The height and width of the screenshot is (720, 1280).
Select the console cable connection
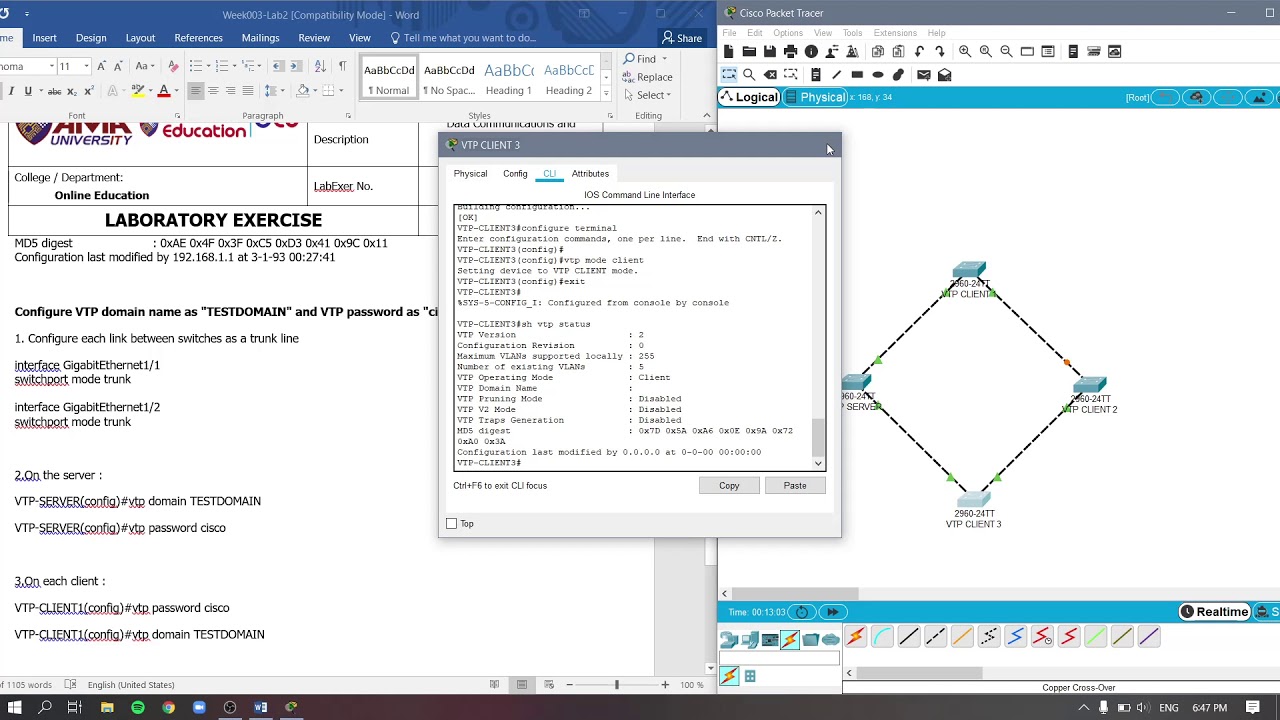[x=882, y=637]
